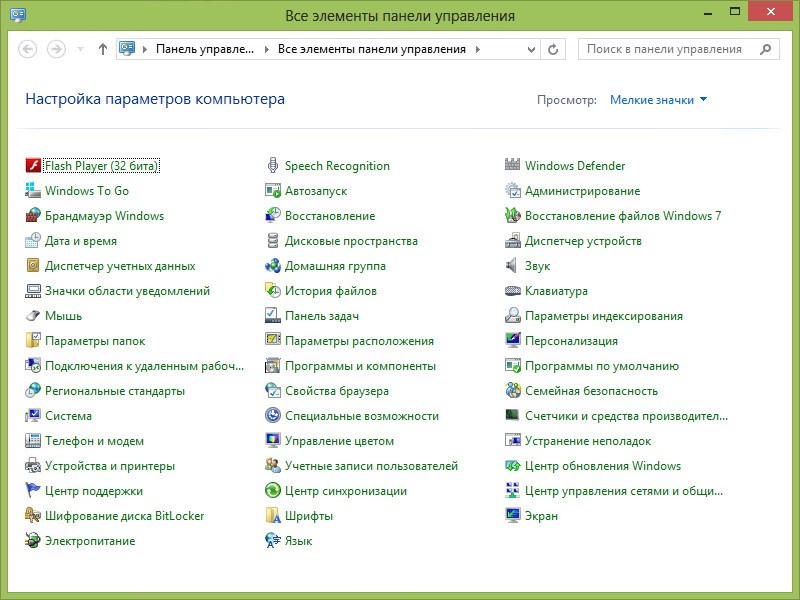
Task: Click the window system menu icon in title bar
Action: click(18, 15)
